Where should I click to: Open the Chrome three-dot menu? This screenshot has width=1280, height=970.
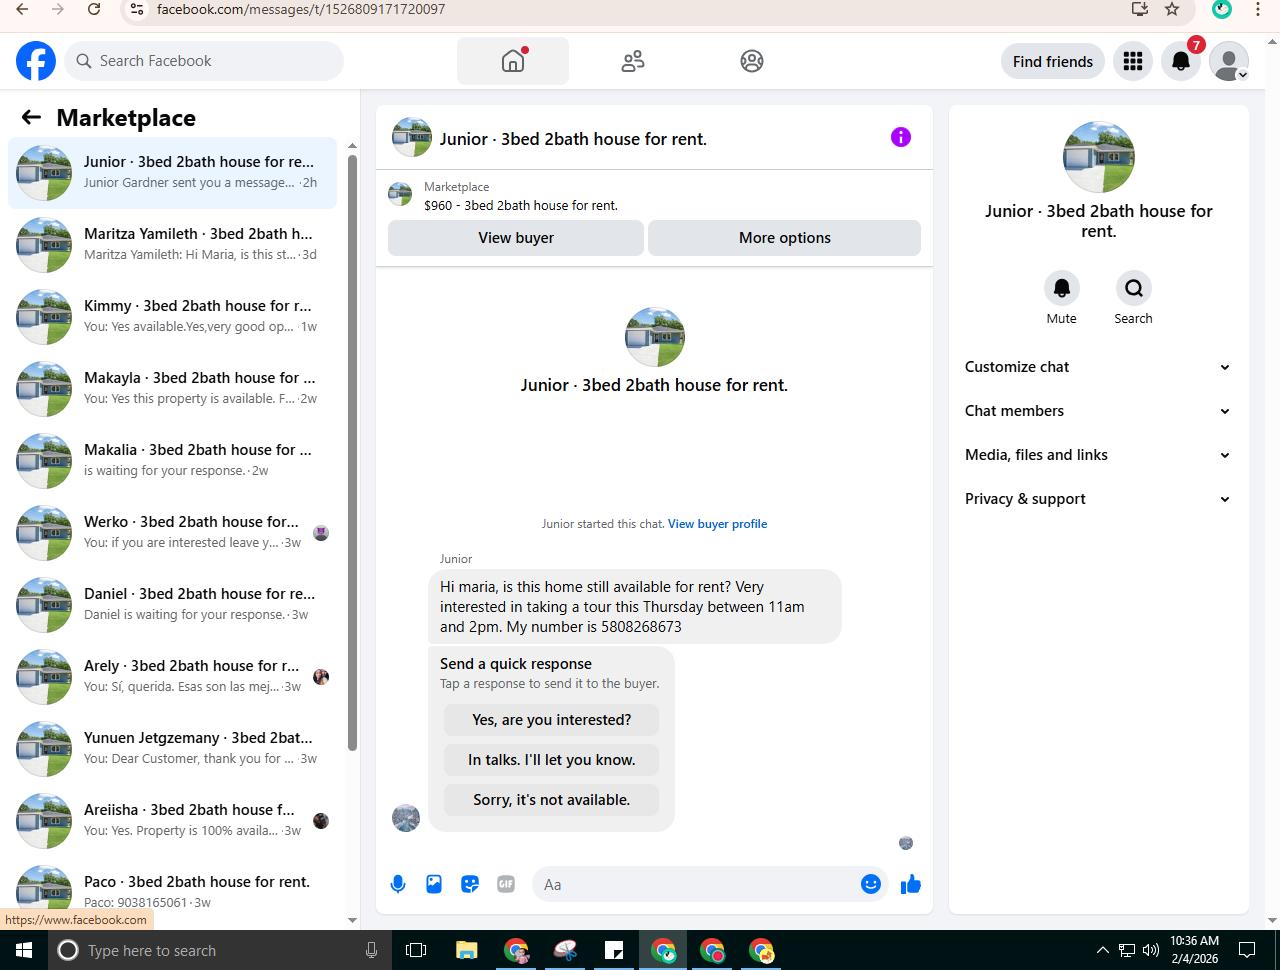tap(1258, 9)
